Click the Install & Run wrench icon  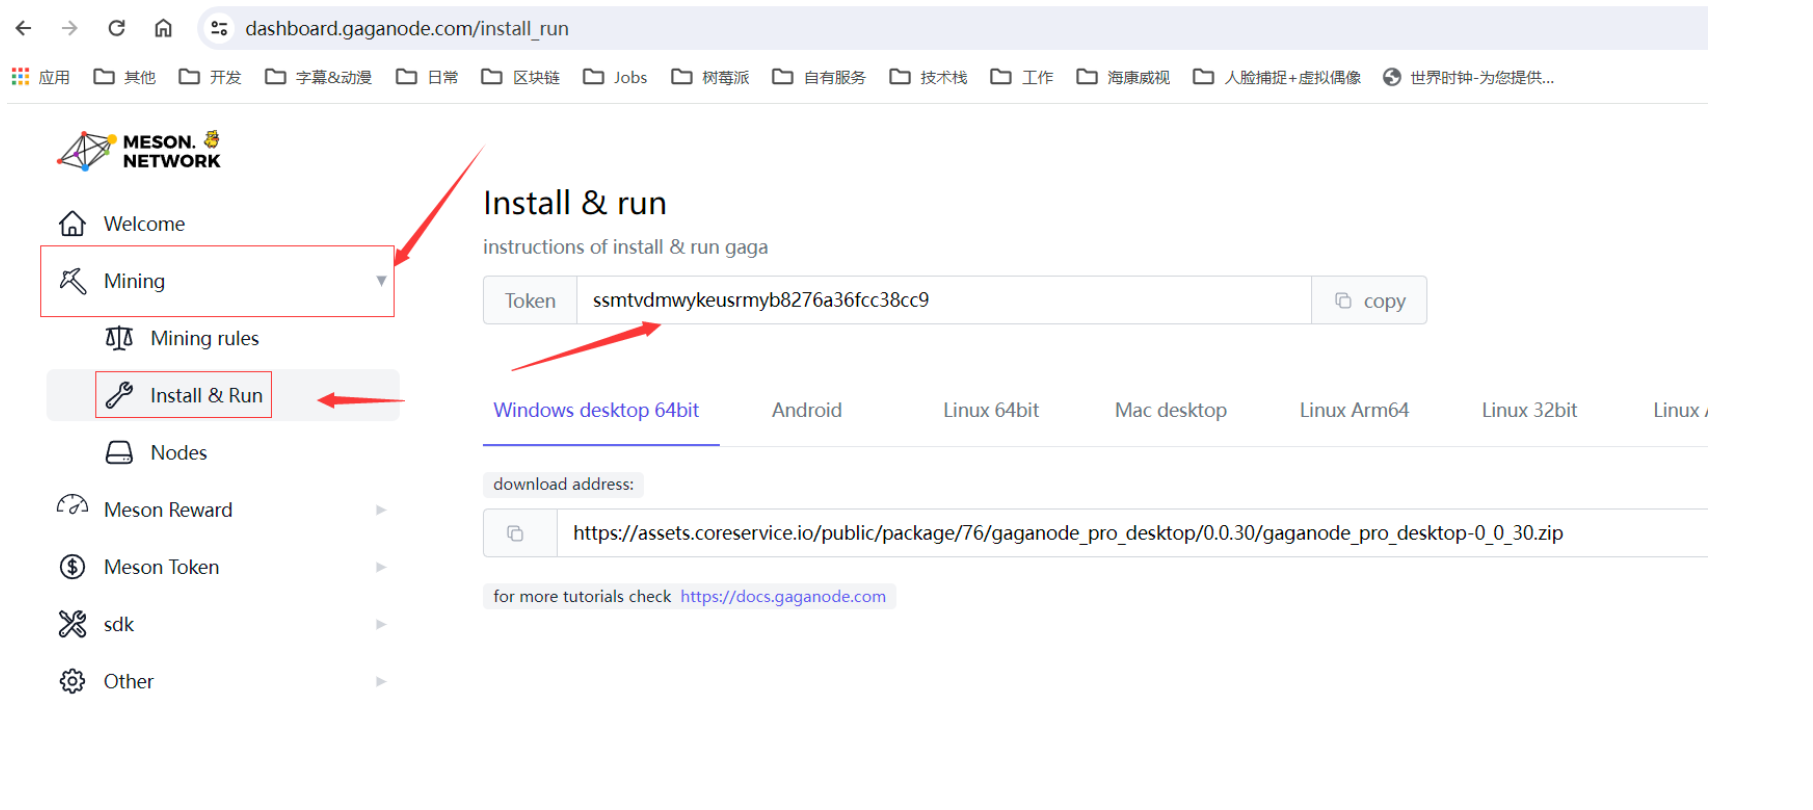[119, 395]
